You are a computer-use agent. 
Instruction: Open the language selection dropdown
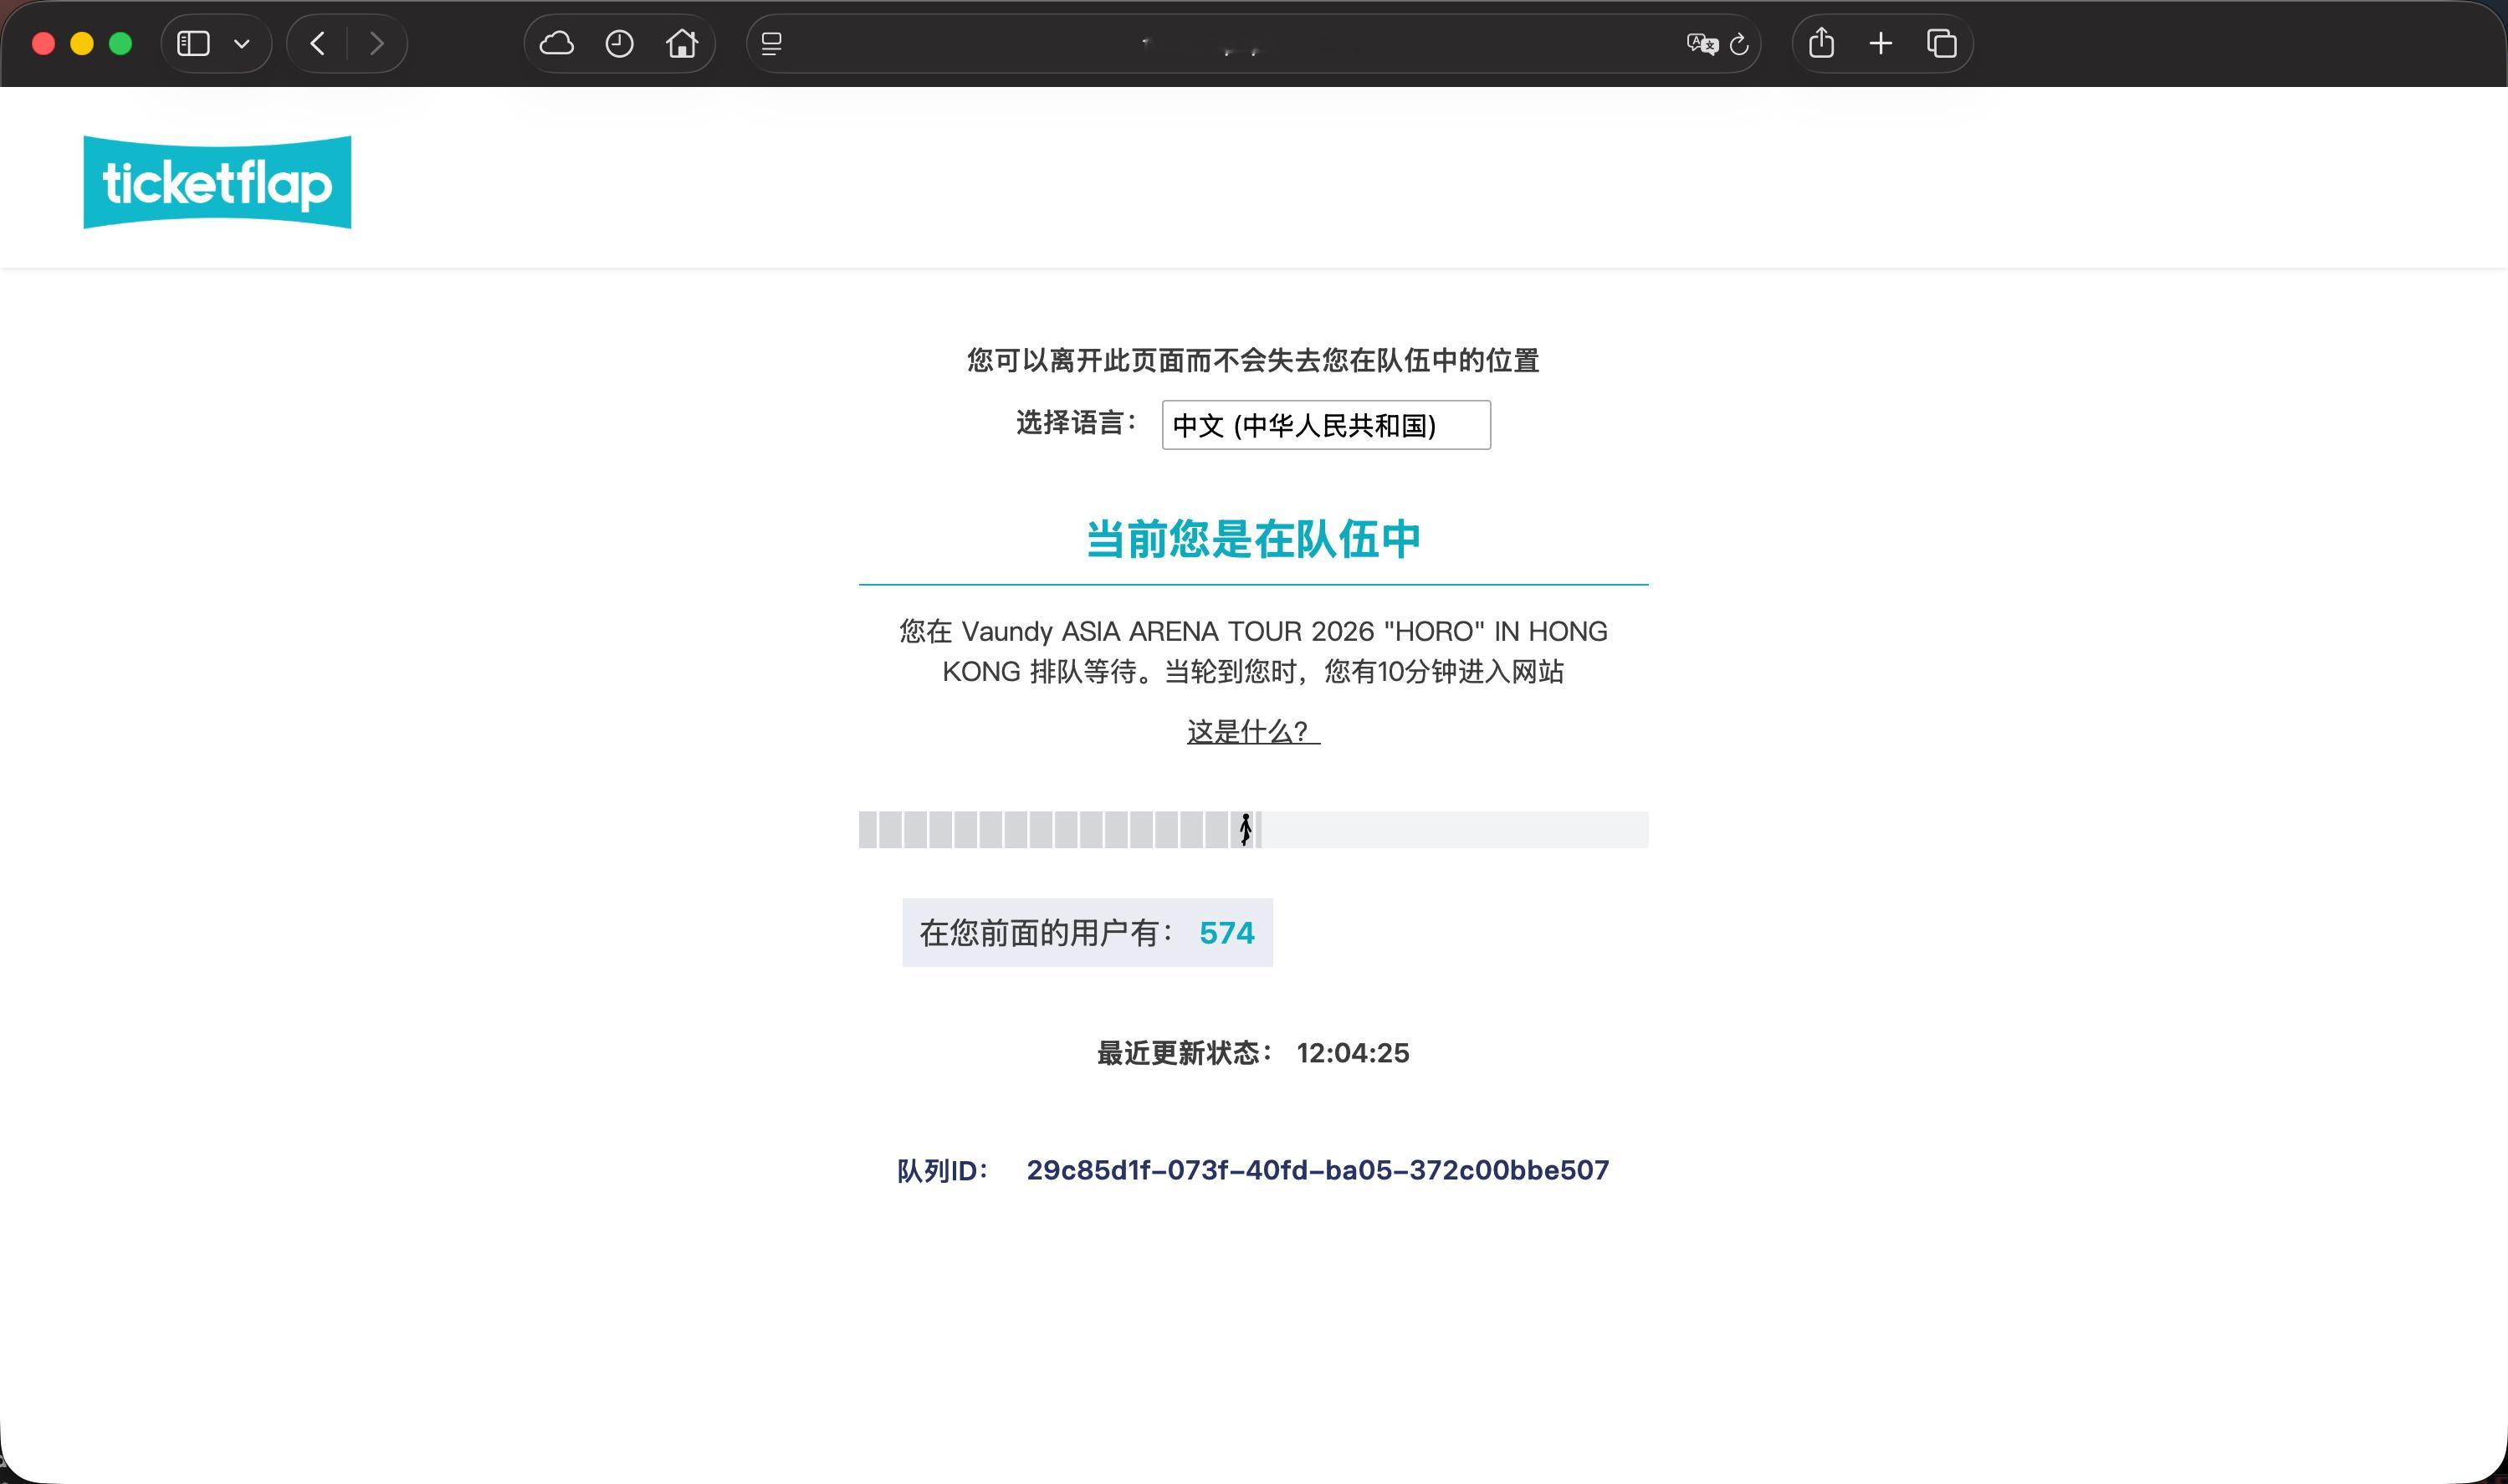(x=1326, y=425)
